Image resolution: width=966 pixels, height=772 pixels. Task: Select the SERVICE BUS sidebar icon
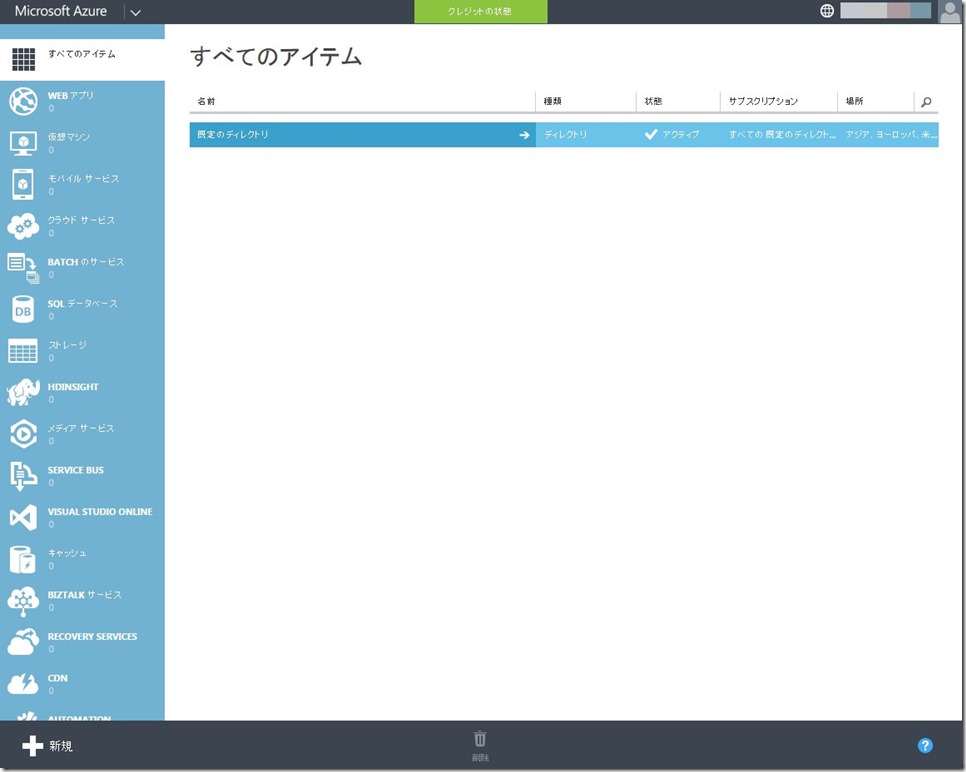[23, 476]
